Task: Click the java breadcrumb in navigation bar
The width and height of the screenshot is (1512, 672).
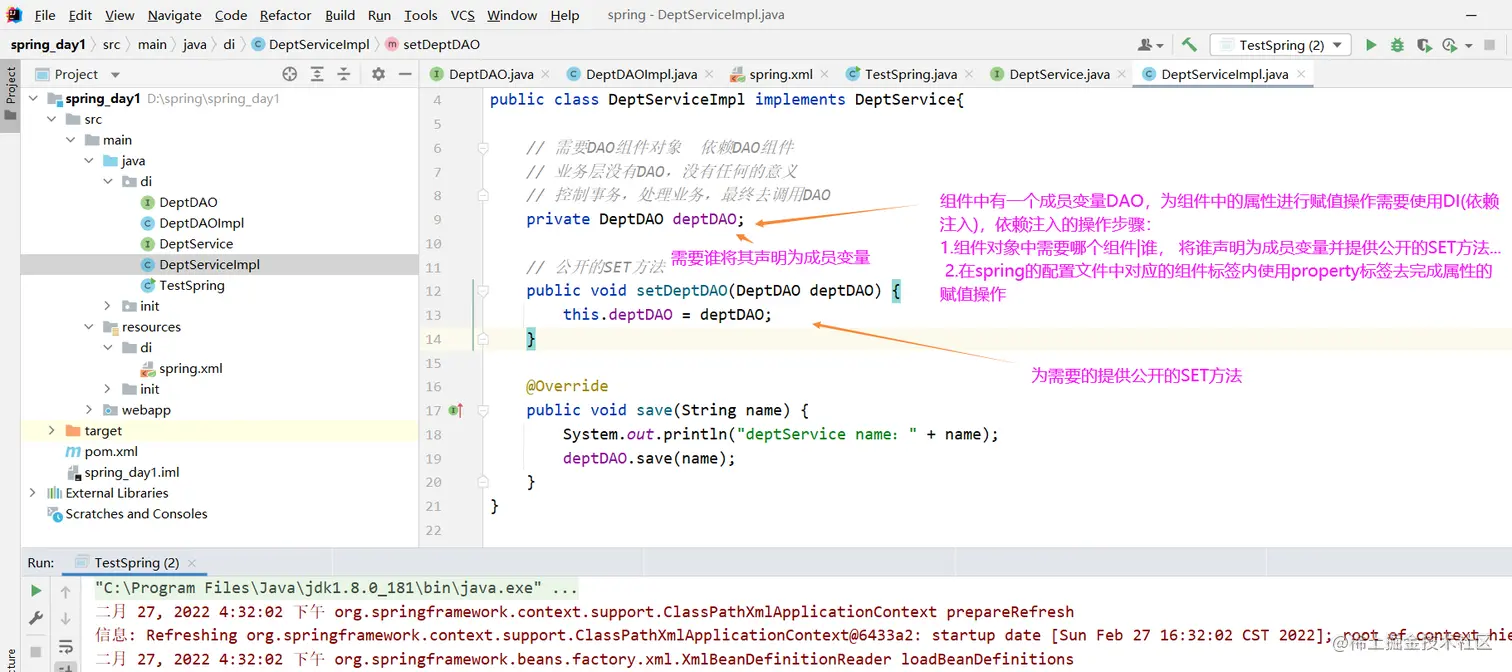Action: pos(195,45)
